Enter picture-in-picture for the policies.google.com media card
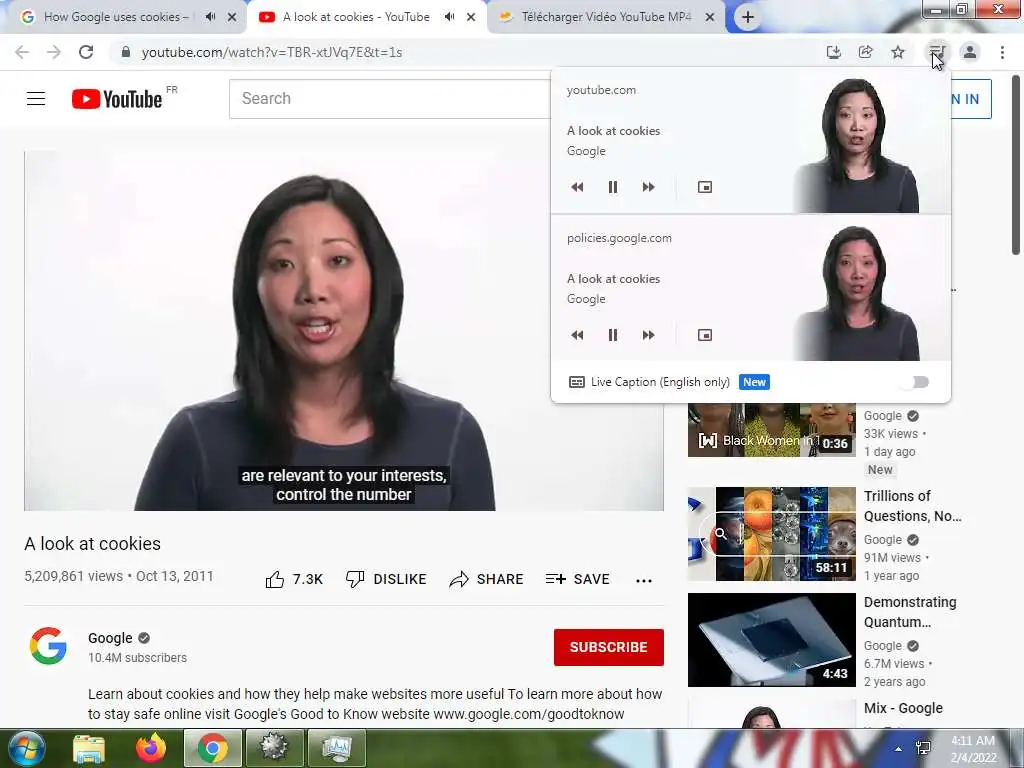The height and width of the screenshot is (768, 1024). click(705, 335)
